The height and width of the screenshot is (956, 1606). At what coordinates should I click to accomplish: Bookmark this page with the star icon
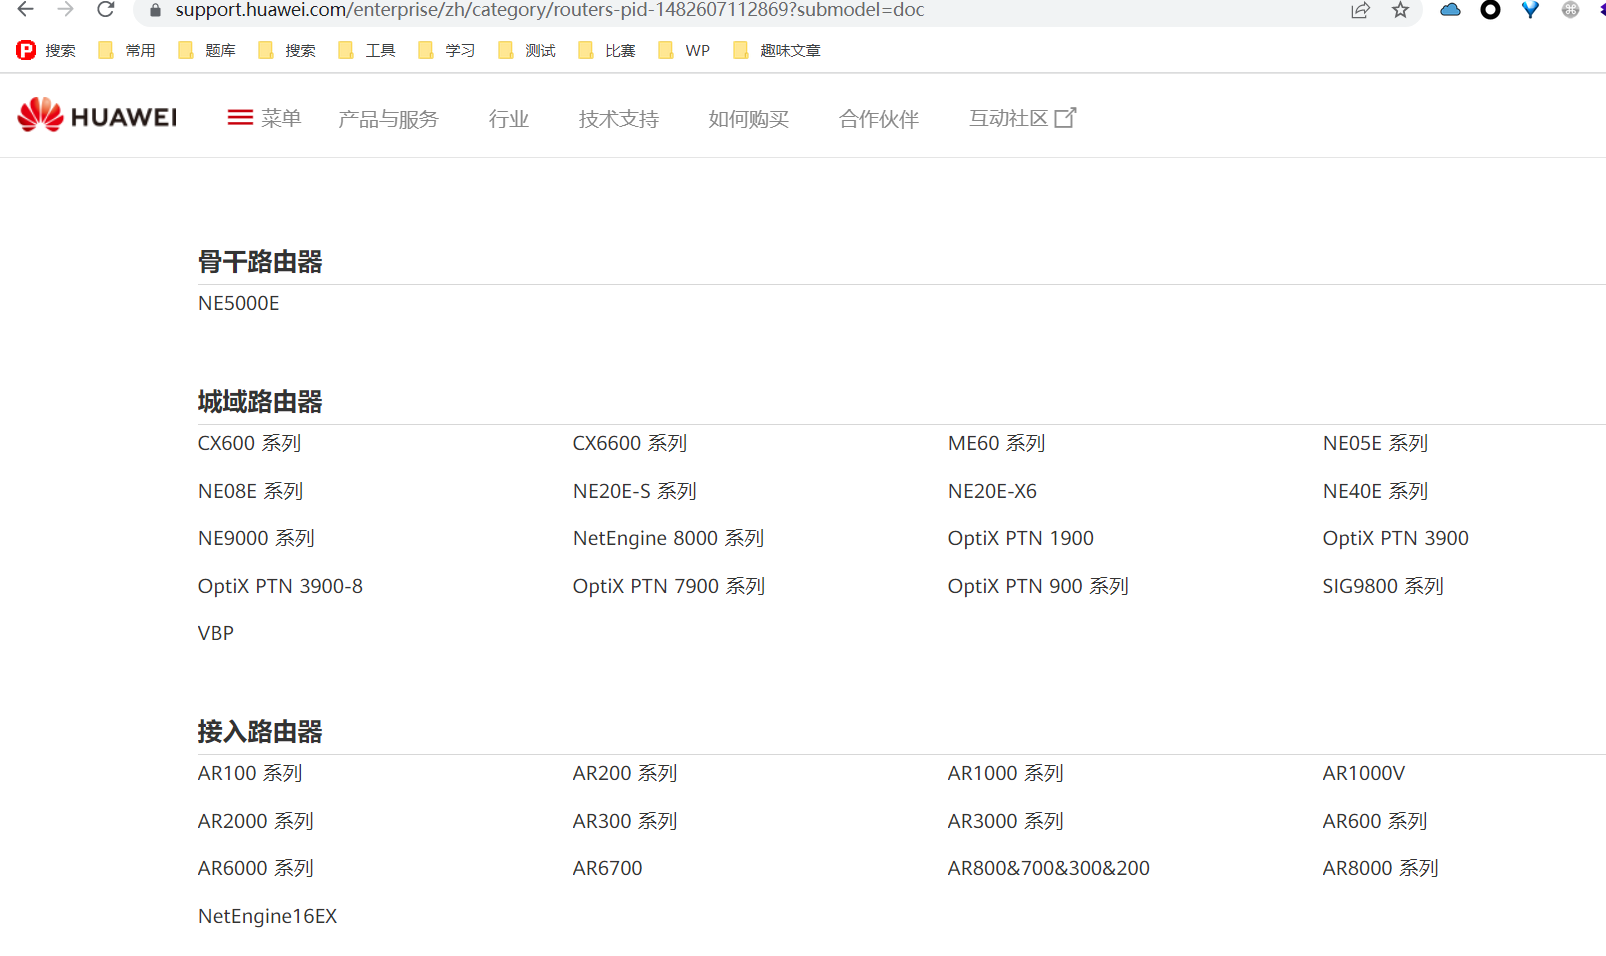(1400, 10)
